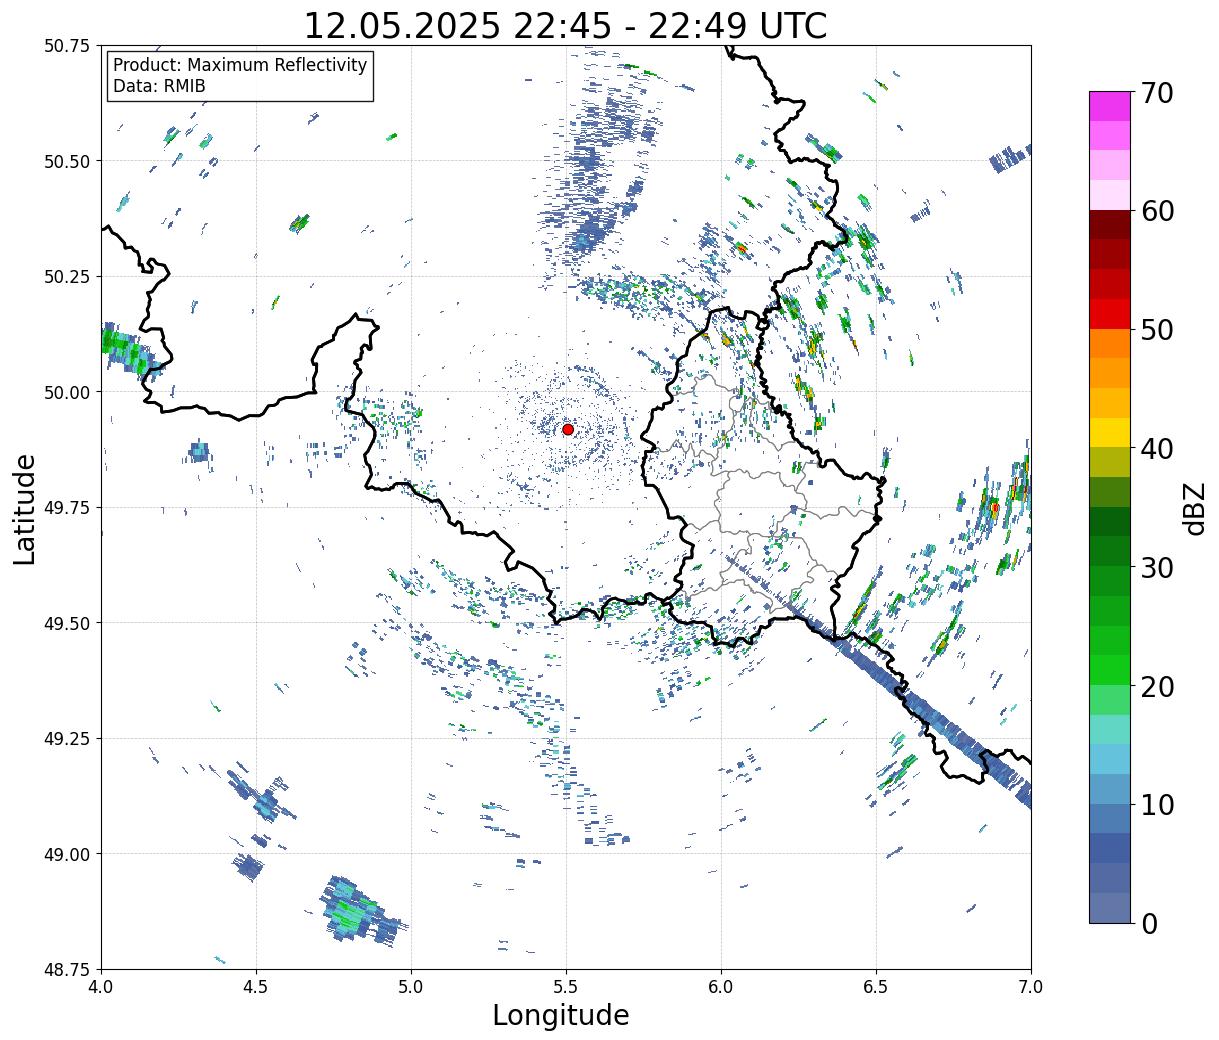The width and height of the screenshot is (1219, 1040).
Task: Click the magenta swatch at top of colorbar
Action: coord(1109,106)
